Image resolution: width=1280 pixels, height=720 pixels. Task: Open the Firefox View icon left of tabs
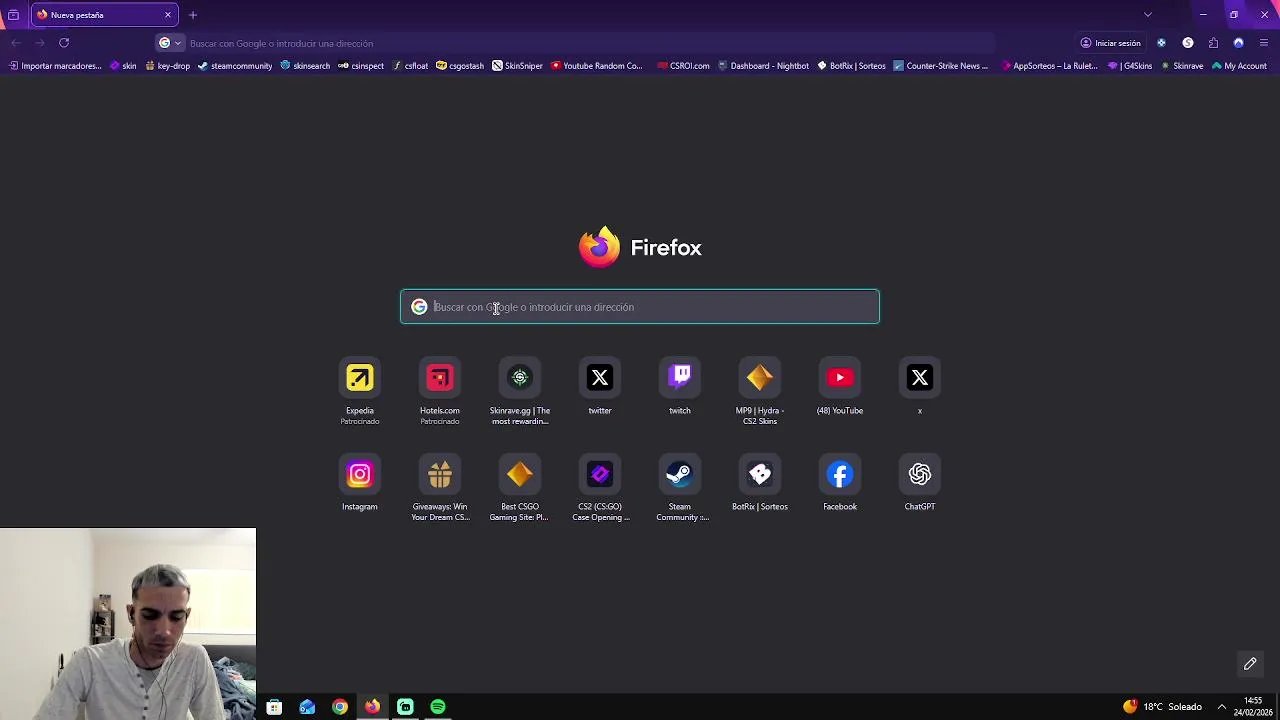click(x=13, y=15)
